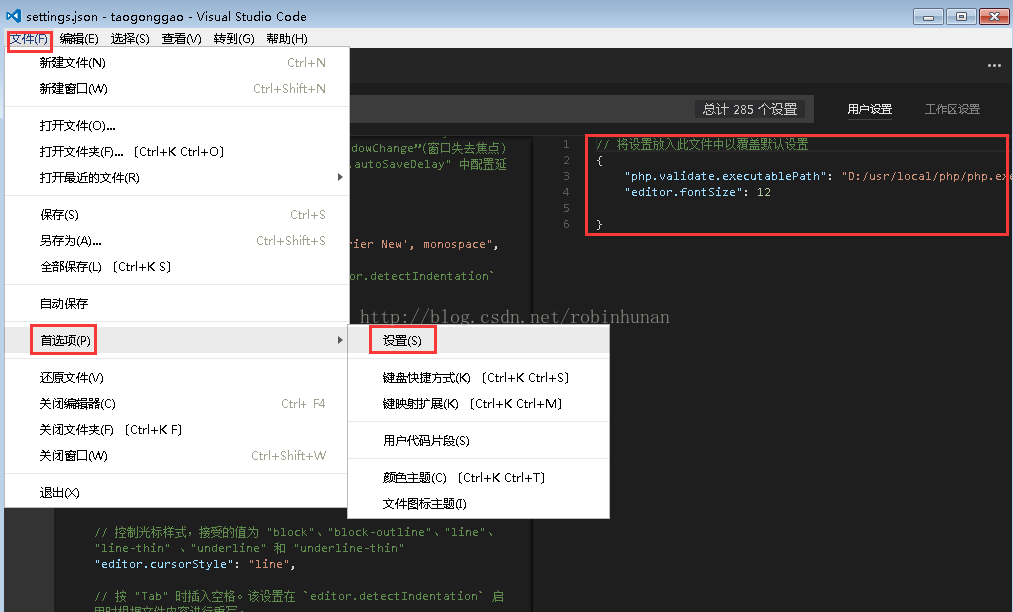1013x612 pixels.
Task: Click the VS Code logo in title bar
Action: (13, 17)
